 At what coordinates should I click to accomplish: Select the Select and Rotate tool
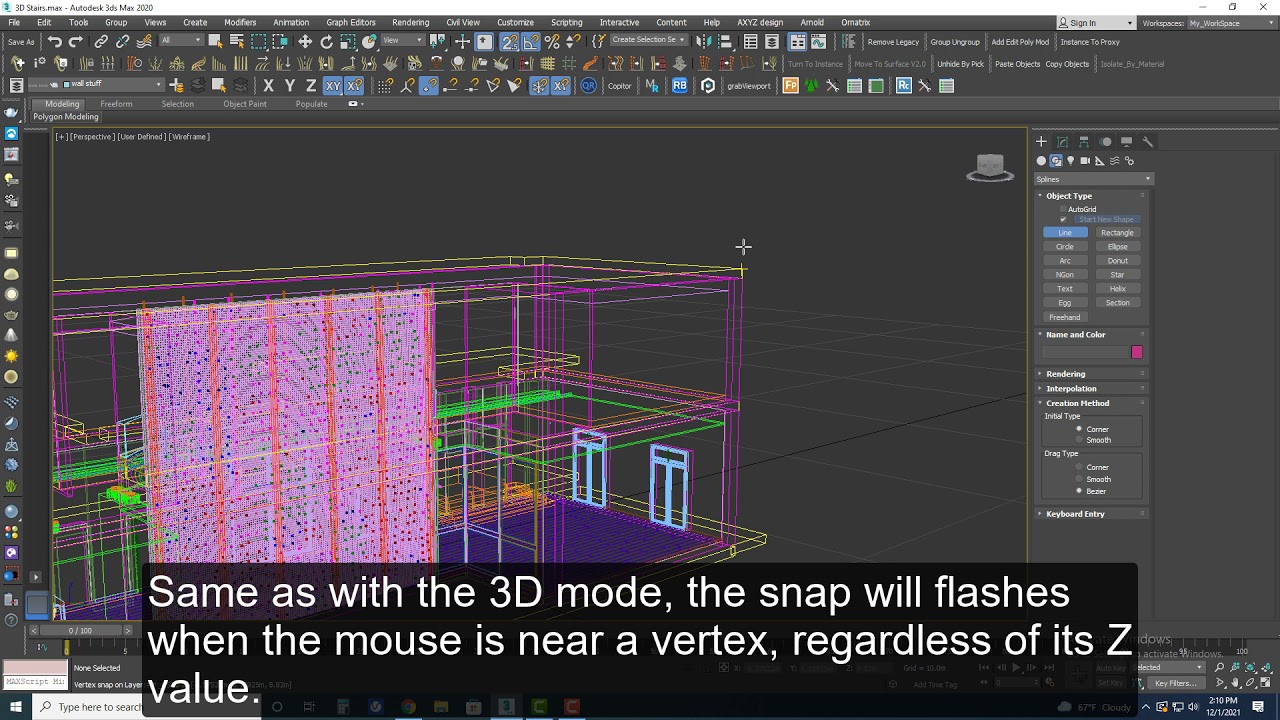pyautogui.click(x=326, y=42)
